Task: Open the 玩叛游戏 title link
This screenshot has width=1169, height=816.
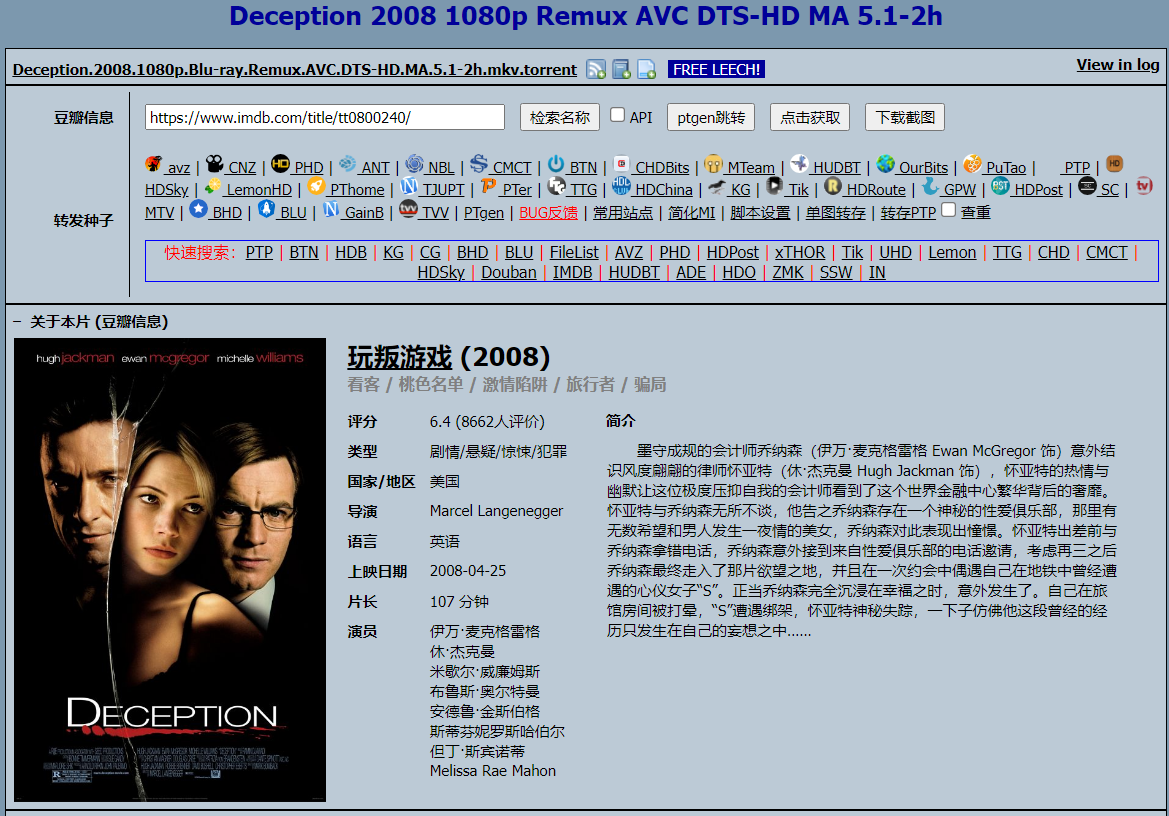Action: pos(400,358)
